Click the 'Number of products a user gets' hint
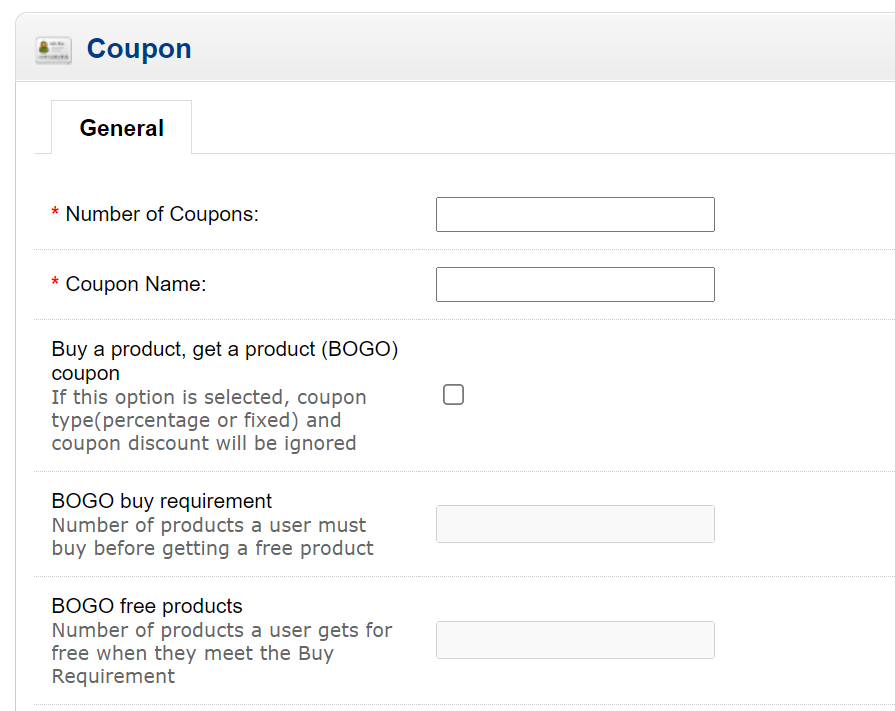The image size is (895, 711). (221, 653)
